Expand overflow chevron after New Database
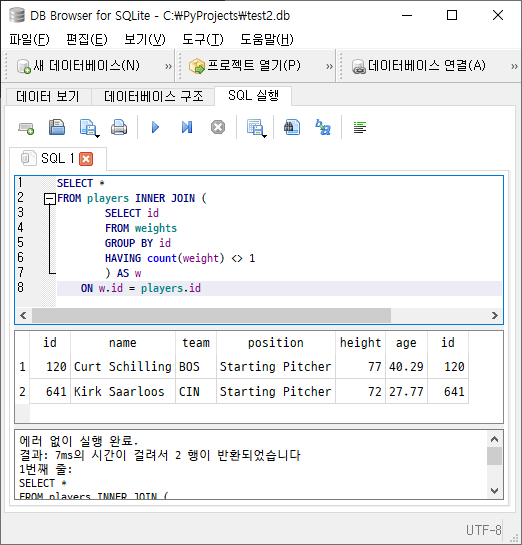 point(169,66)
